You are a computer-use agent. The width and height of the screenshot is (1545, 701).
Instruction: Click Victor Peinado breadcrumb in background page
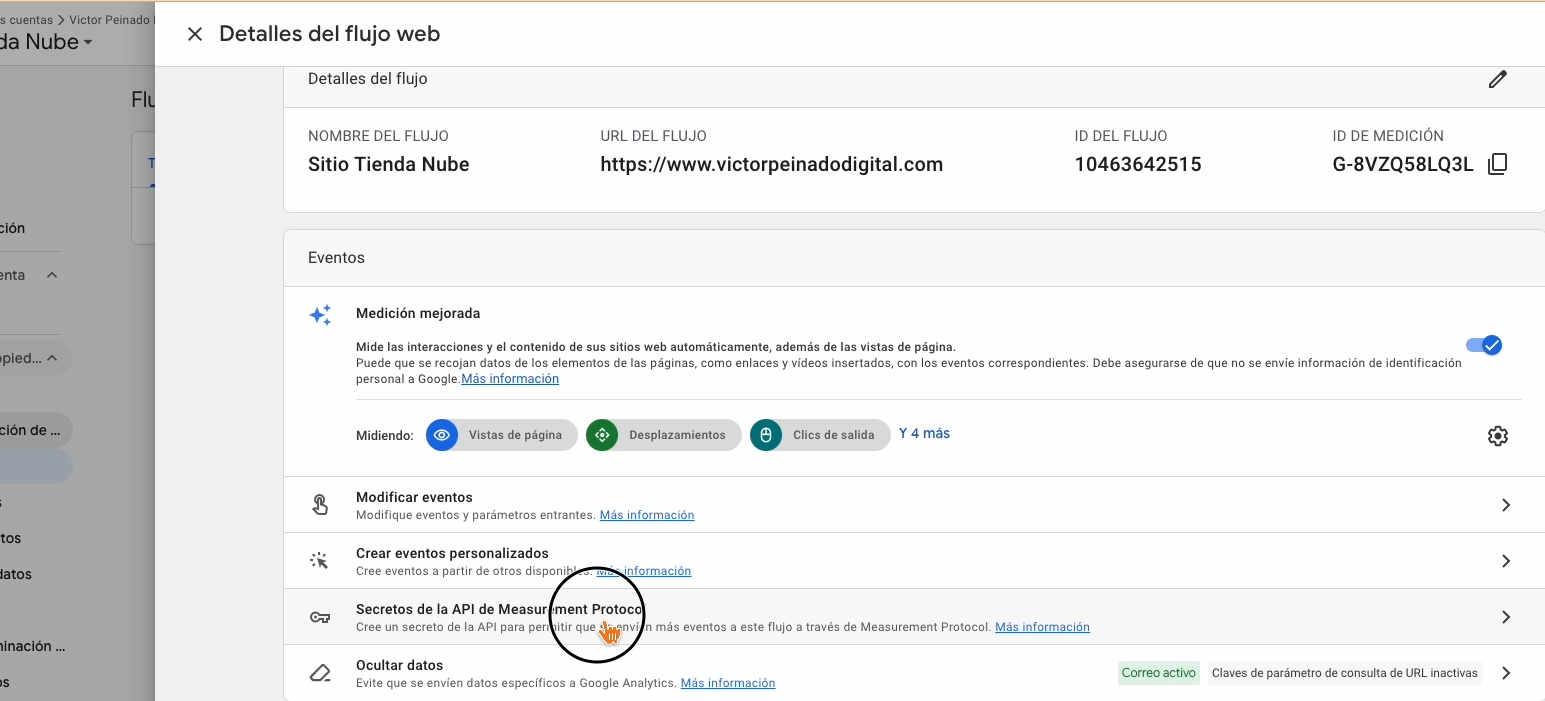112,19
